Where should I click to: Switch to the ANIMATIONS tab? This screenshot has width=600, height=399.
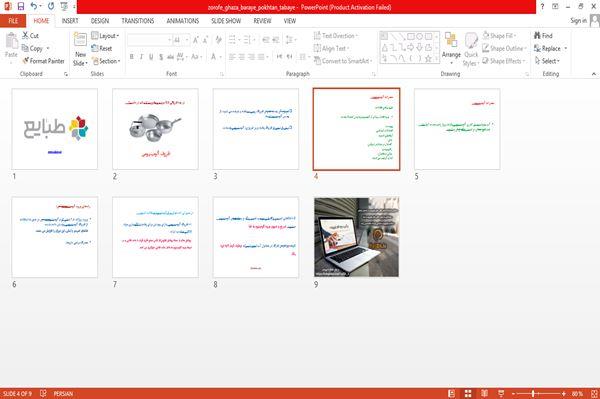(183, 21)
